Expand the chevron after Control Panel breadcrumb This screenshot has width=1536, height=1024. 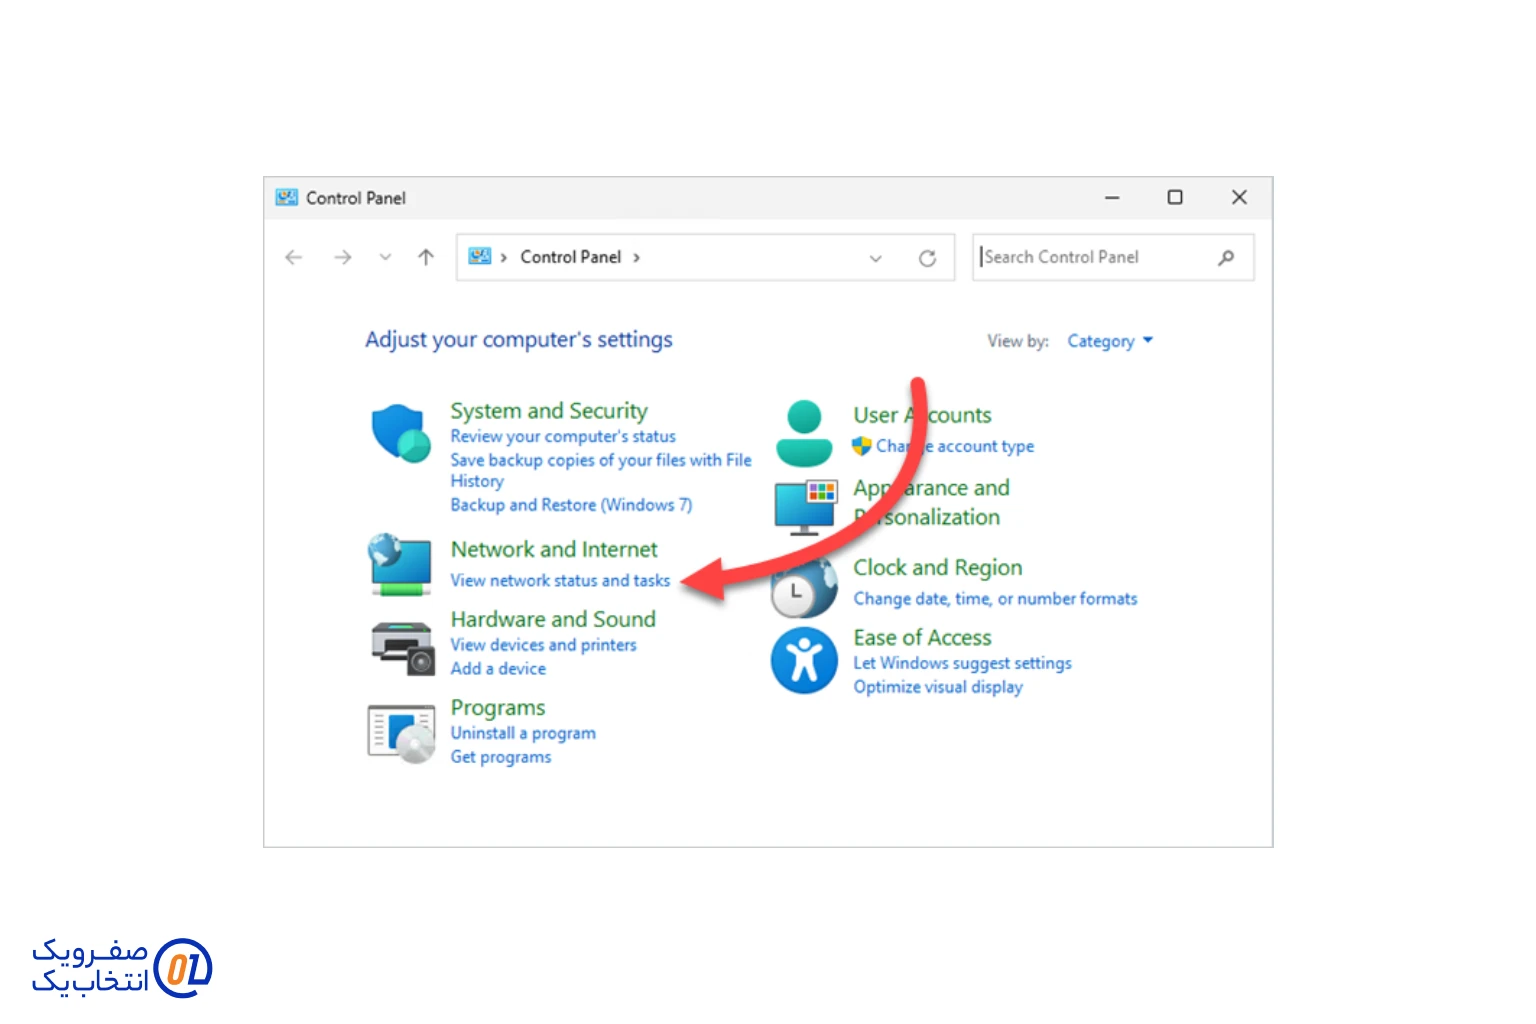[636, 258]
